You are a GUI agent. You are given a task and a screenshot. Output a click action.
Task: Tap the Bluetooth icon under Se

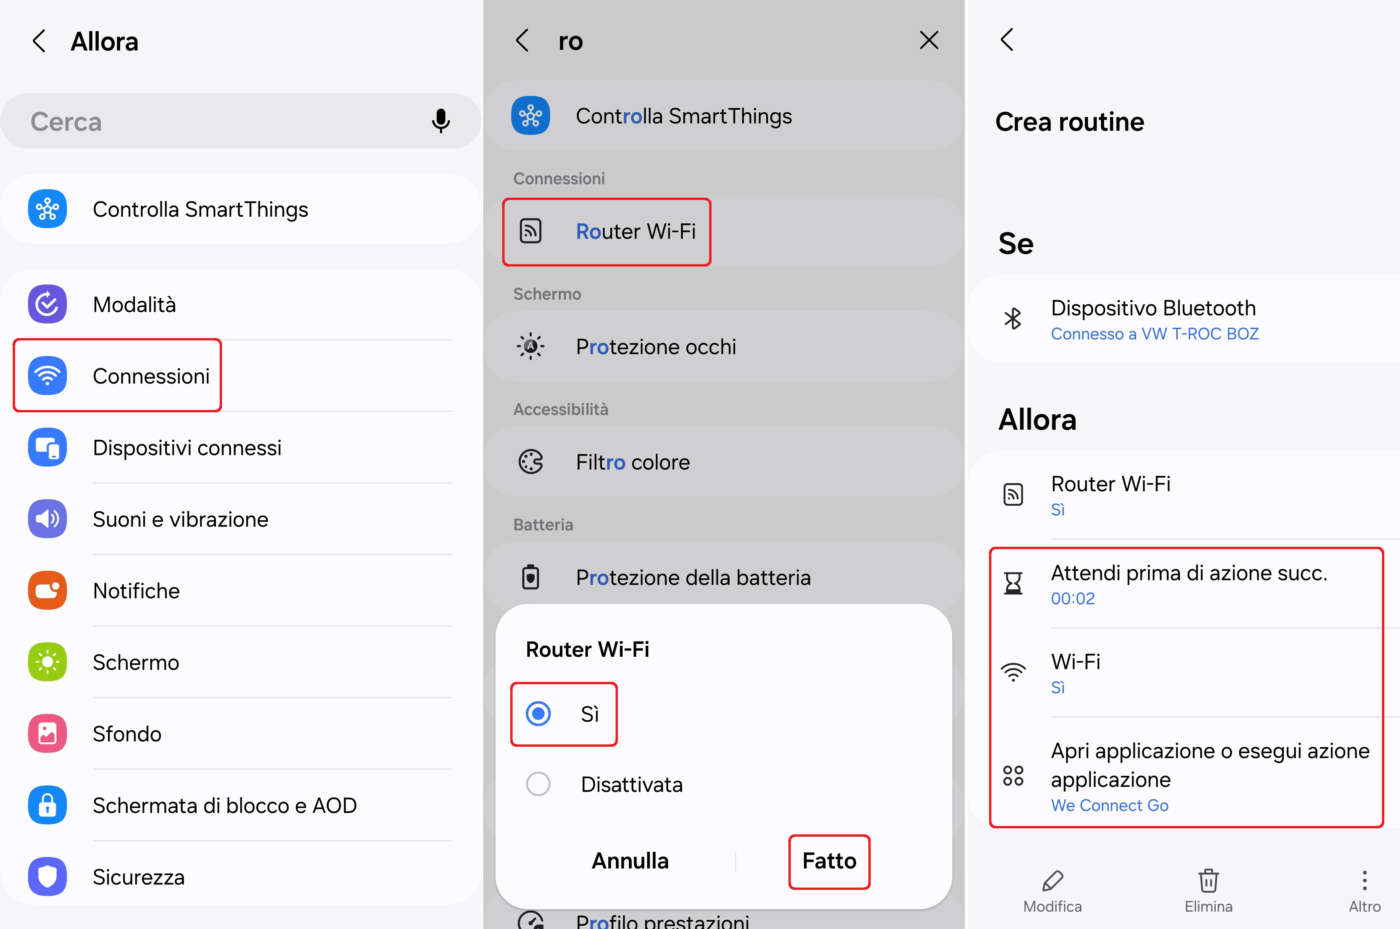tap(1013, 319)
